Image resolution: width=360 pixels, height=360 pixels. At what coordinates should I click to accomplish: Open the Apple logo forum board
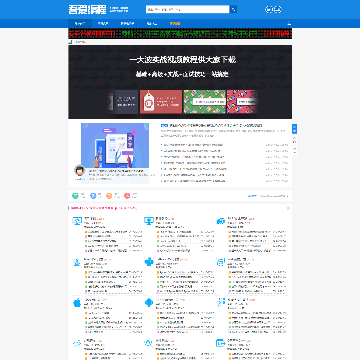pyautogui.click(x=77, y=303)
